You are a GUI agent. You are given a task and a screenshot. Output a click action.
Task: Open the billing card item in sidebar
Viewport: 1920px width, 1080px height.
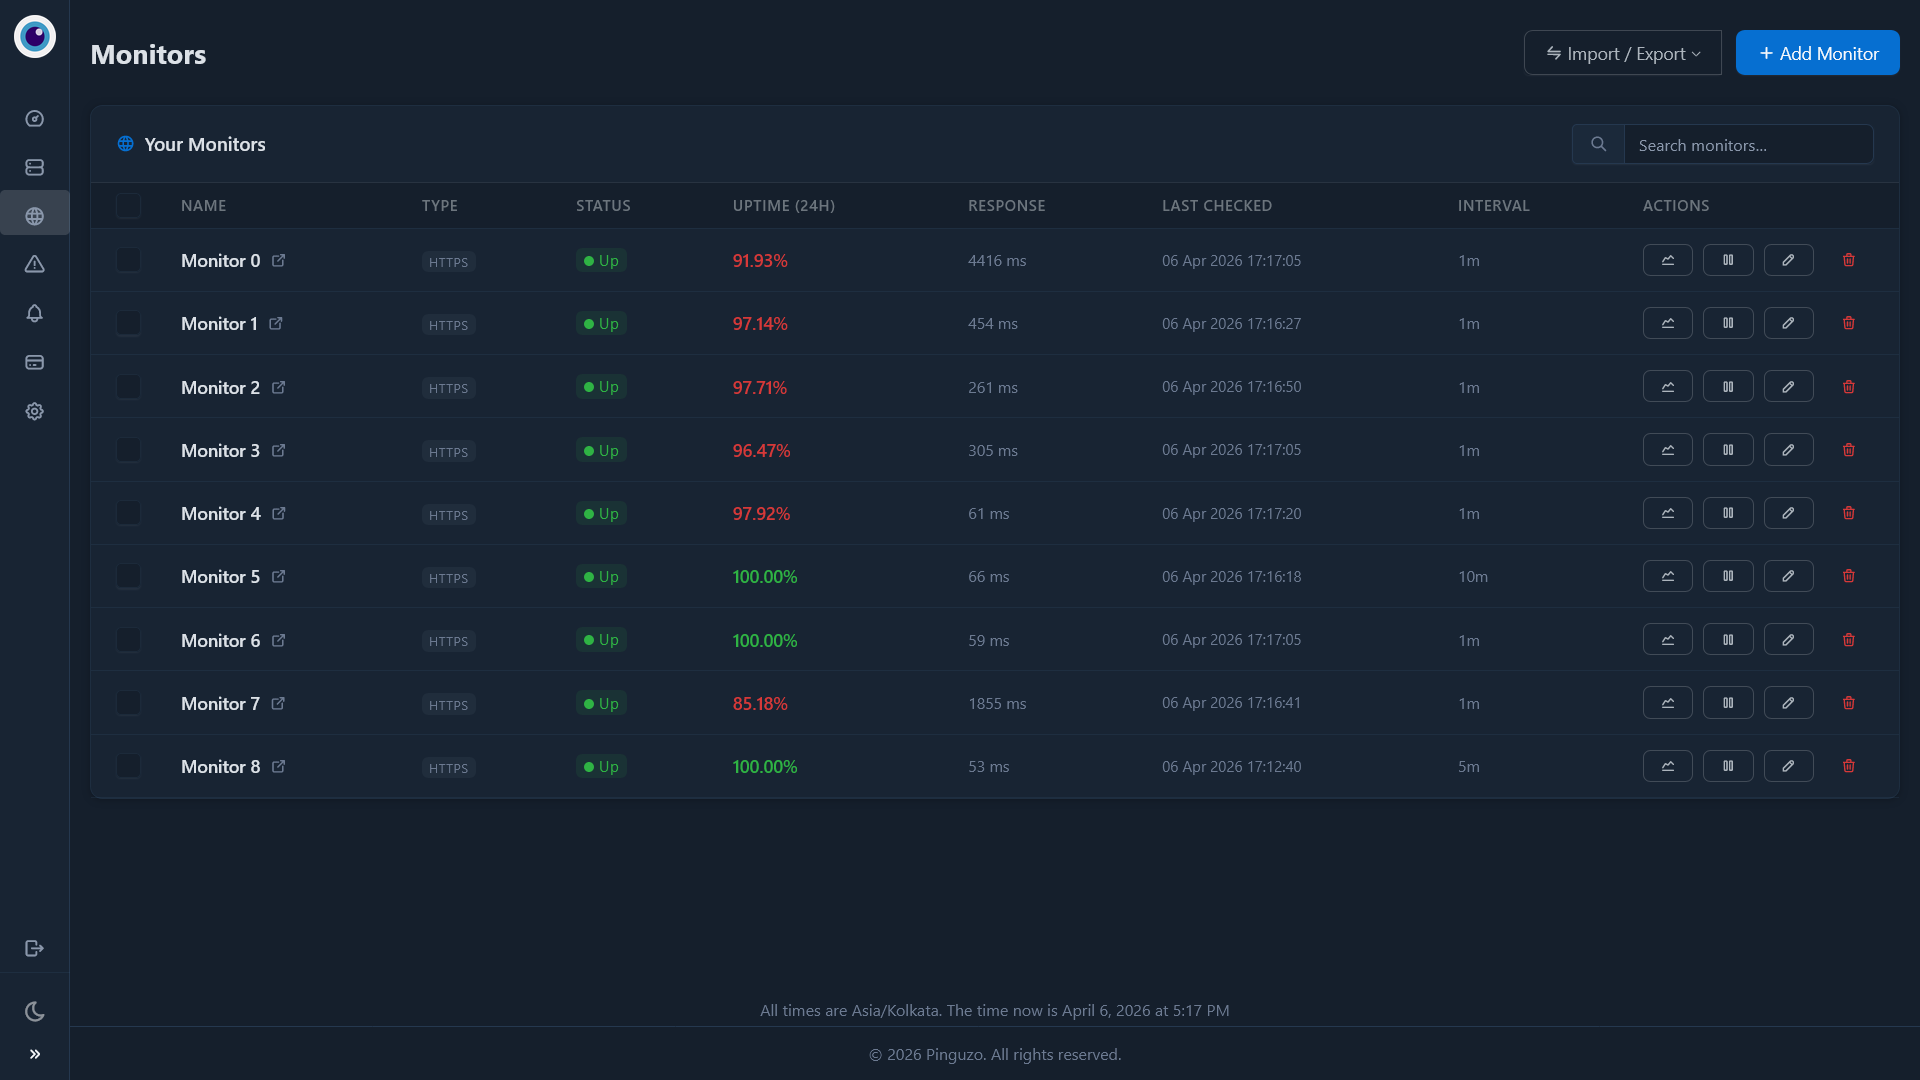(35, 362)
